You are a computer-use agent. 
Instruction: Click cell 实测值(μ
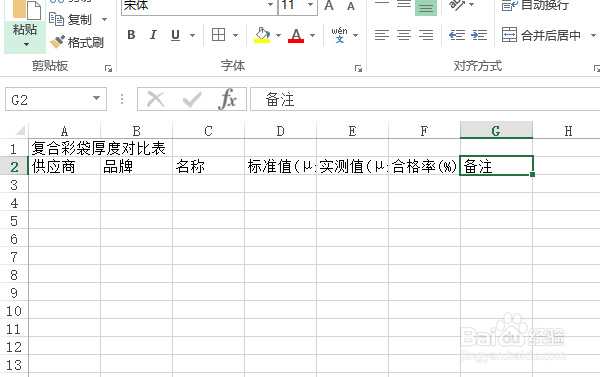coord(352,166)
